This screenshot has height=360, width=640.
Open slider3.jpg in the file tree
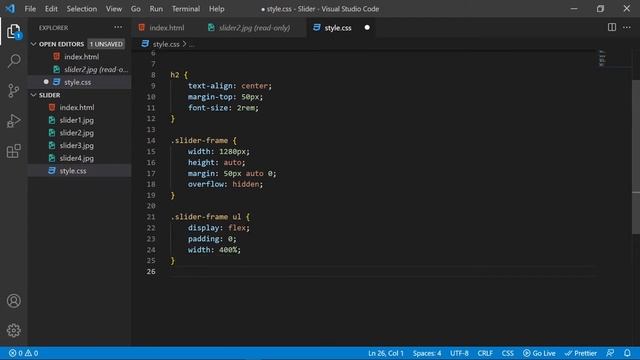coord(76,145)
